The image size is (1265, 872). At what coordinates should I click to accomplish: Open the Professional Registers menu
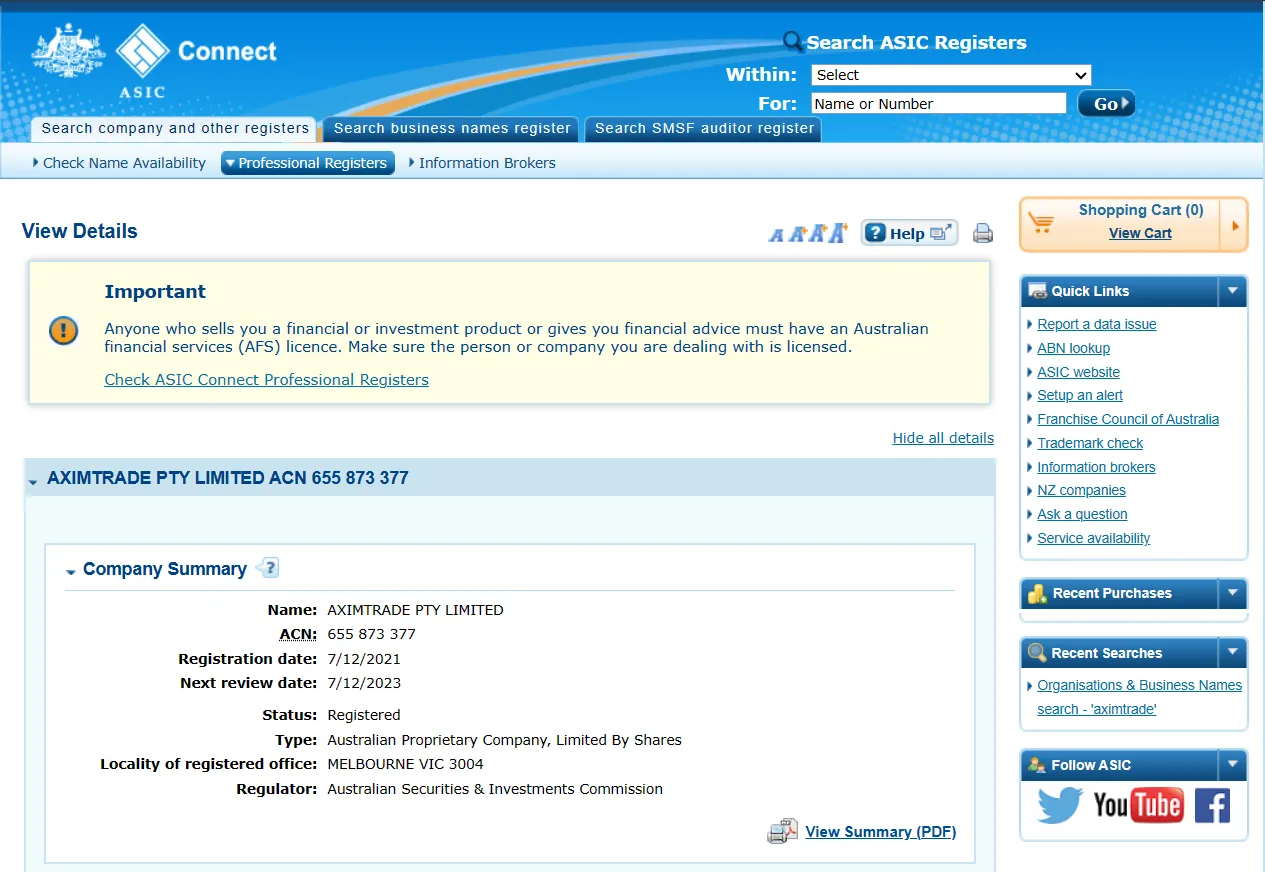point(308,163)
